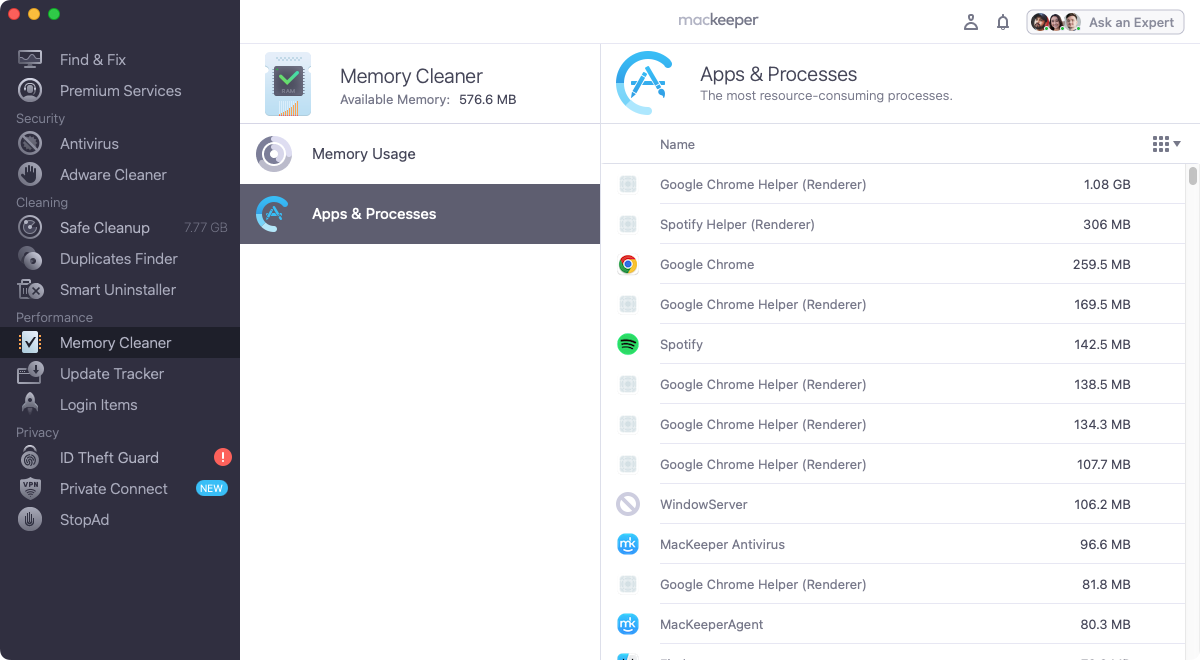Select the Spotify process name
The height and width of the screenshot is (660, 1200).
pos(681,344)
